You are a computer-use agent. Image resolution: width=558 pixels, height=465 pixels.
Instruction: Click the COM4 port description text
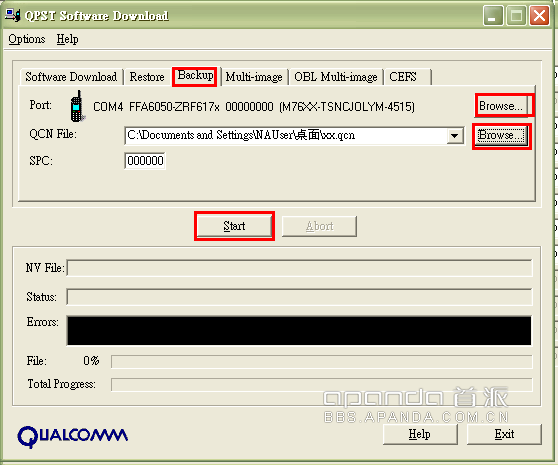pos(254,107)
